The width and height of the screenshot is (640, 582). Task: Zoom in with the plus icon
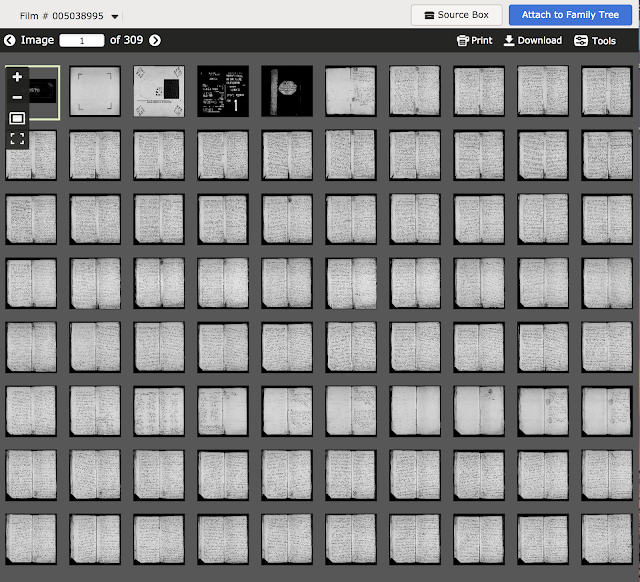point(17,77)
